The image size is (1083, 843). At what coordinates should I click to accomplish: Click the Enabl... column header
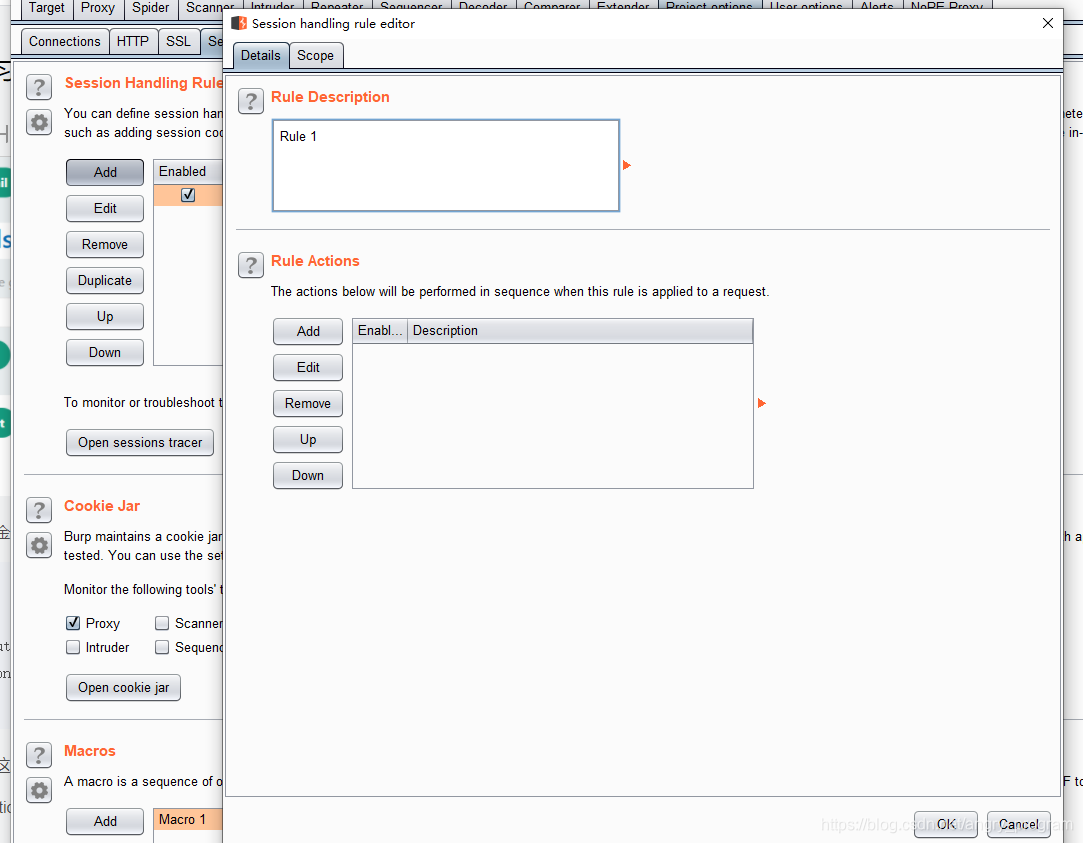point(380,331)
